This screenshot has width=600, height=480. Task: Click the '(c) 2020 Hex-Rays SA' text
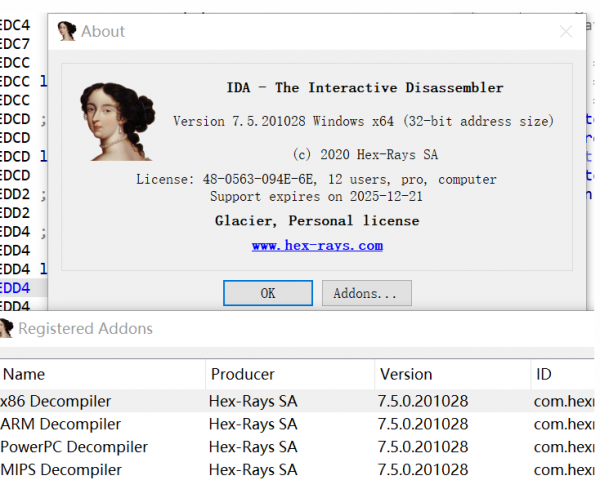(x=365, y=155)
